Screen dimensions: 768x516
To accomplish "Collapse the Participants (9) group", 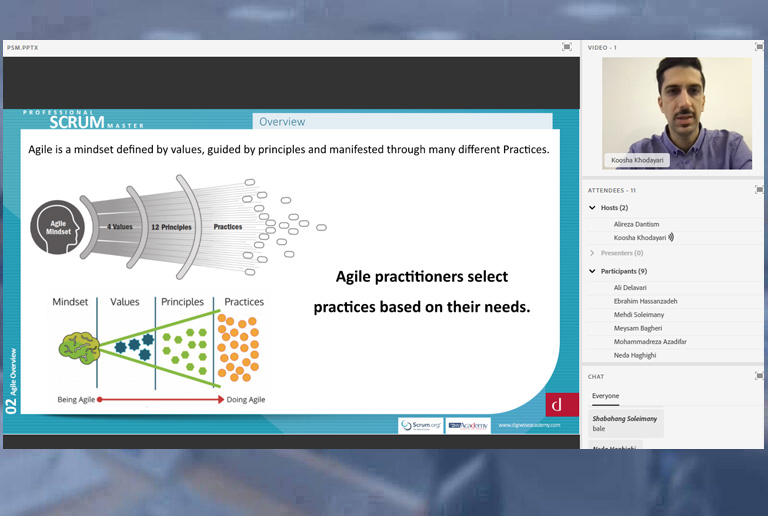I will [593, 271].
